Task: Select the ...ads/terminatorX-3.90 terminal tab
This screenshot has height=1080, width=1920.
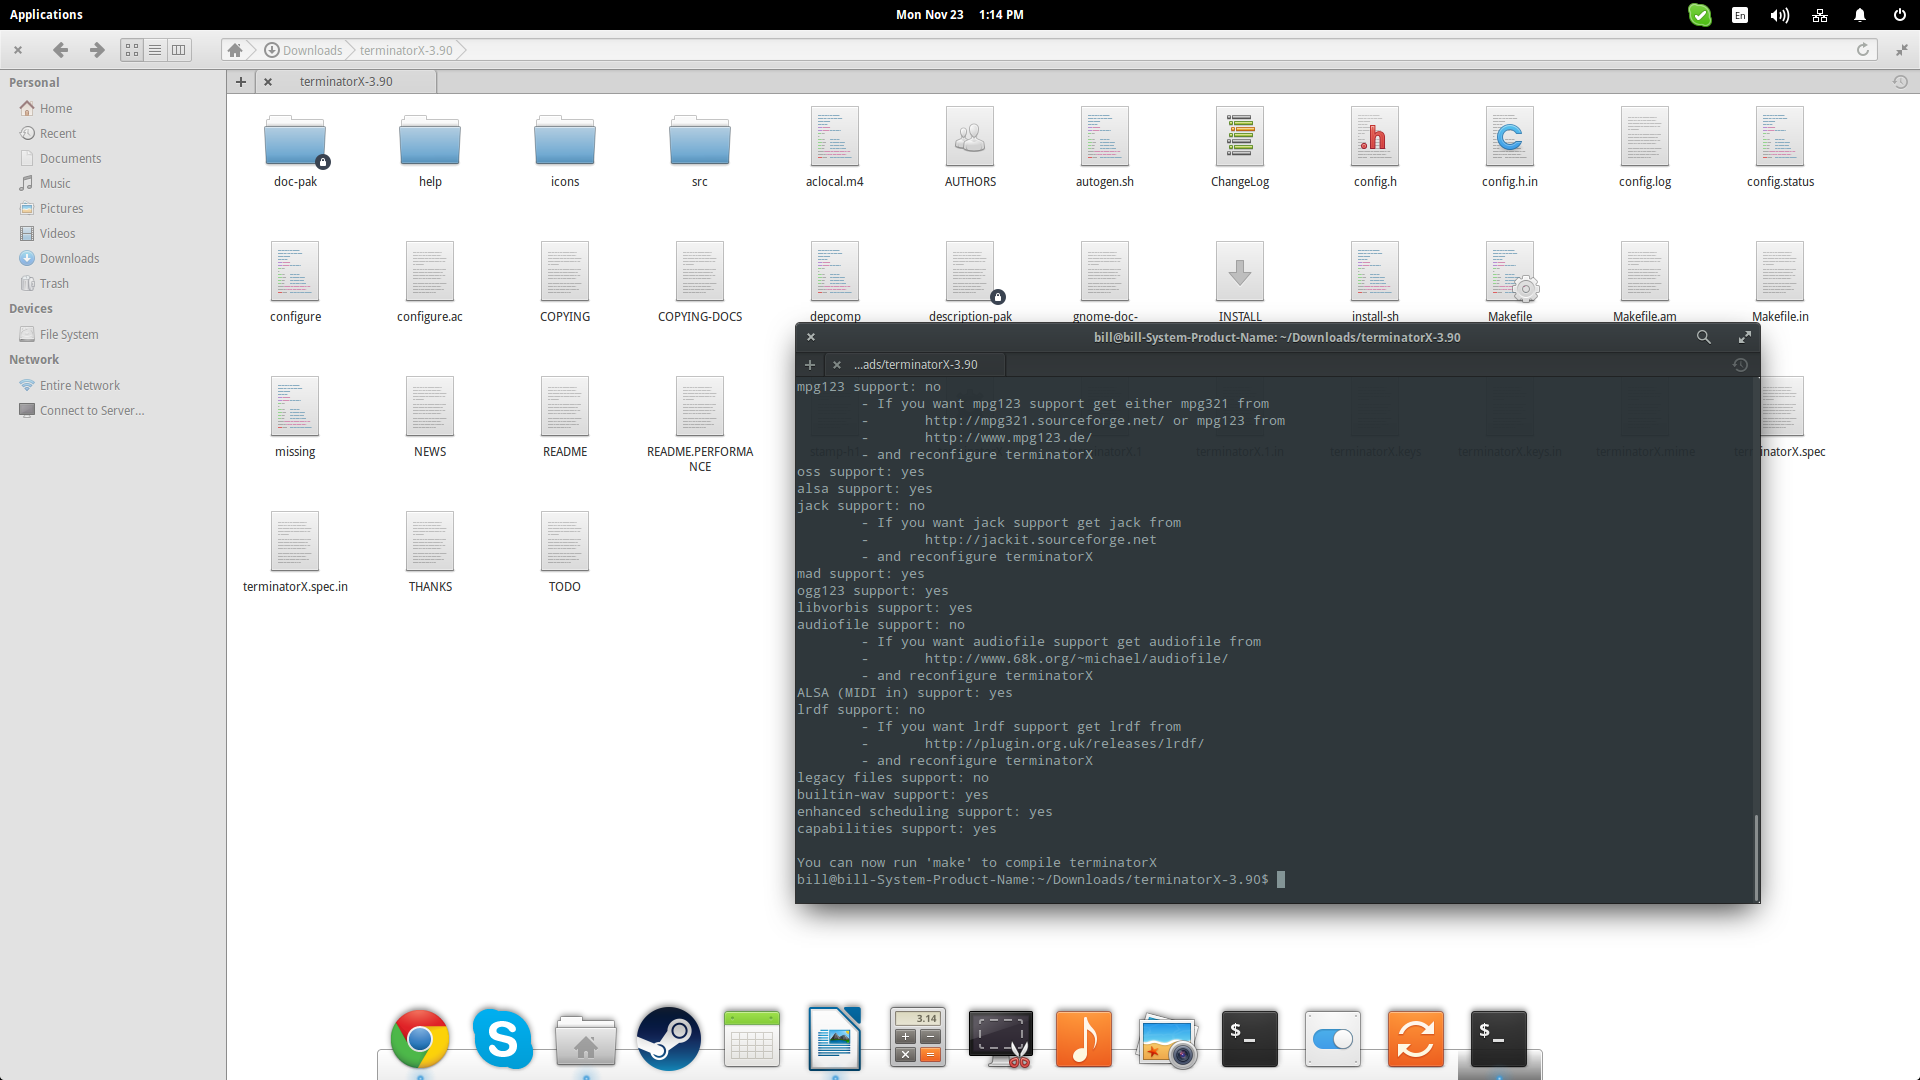Action: tap(915, 365)
